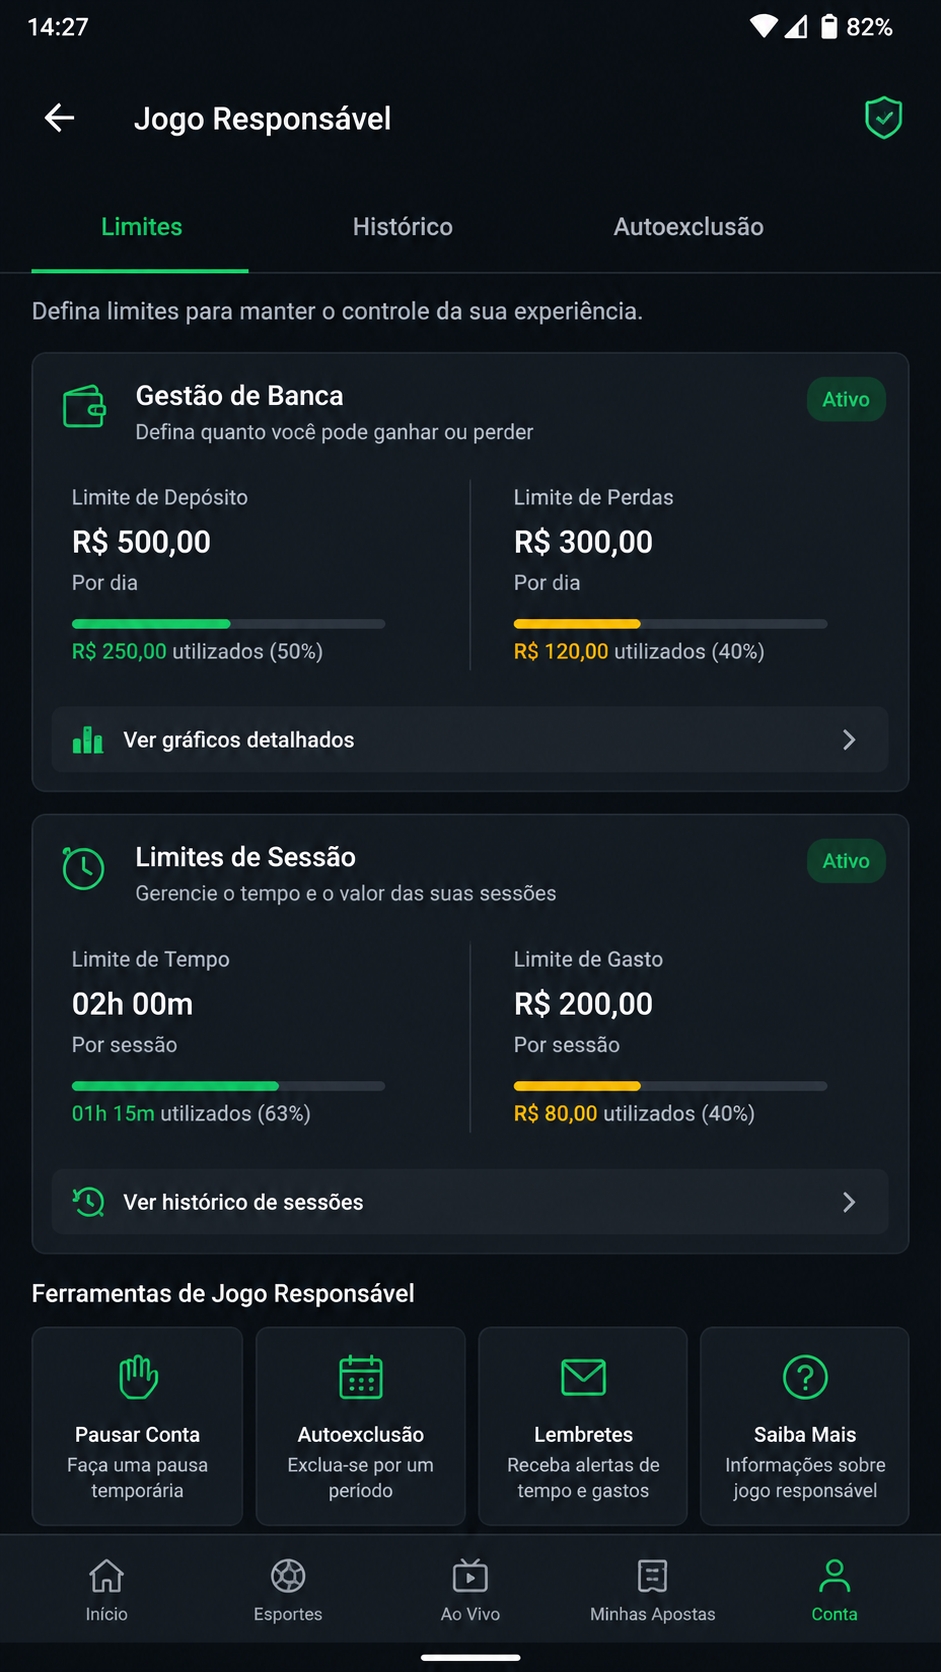Screen dimensions: 941x1672
Task: Open the Autoexclusão calendar tool card
Action: pos(361,1425)
